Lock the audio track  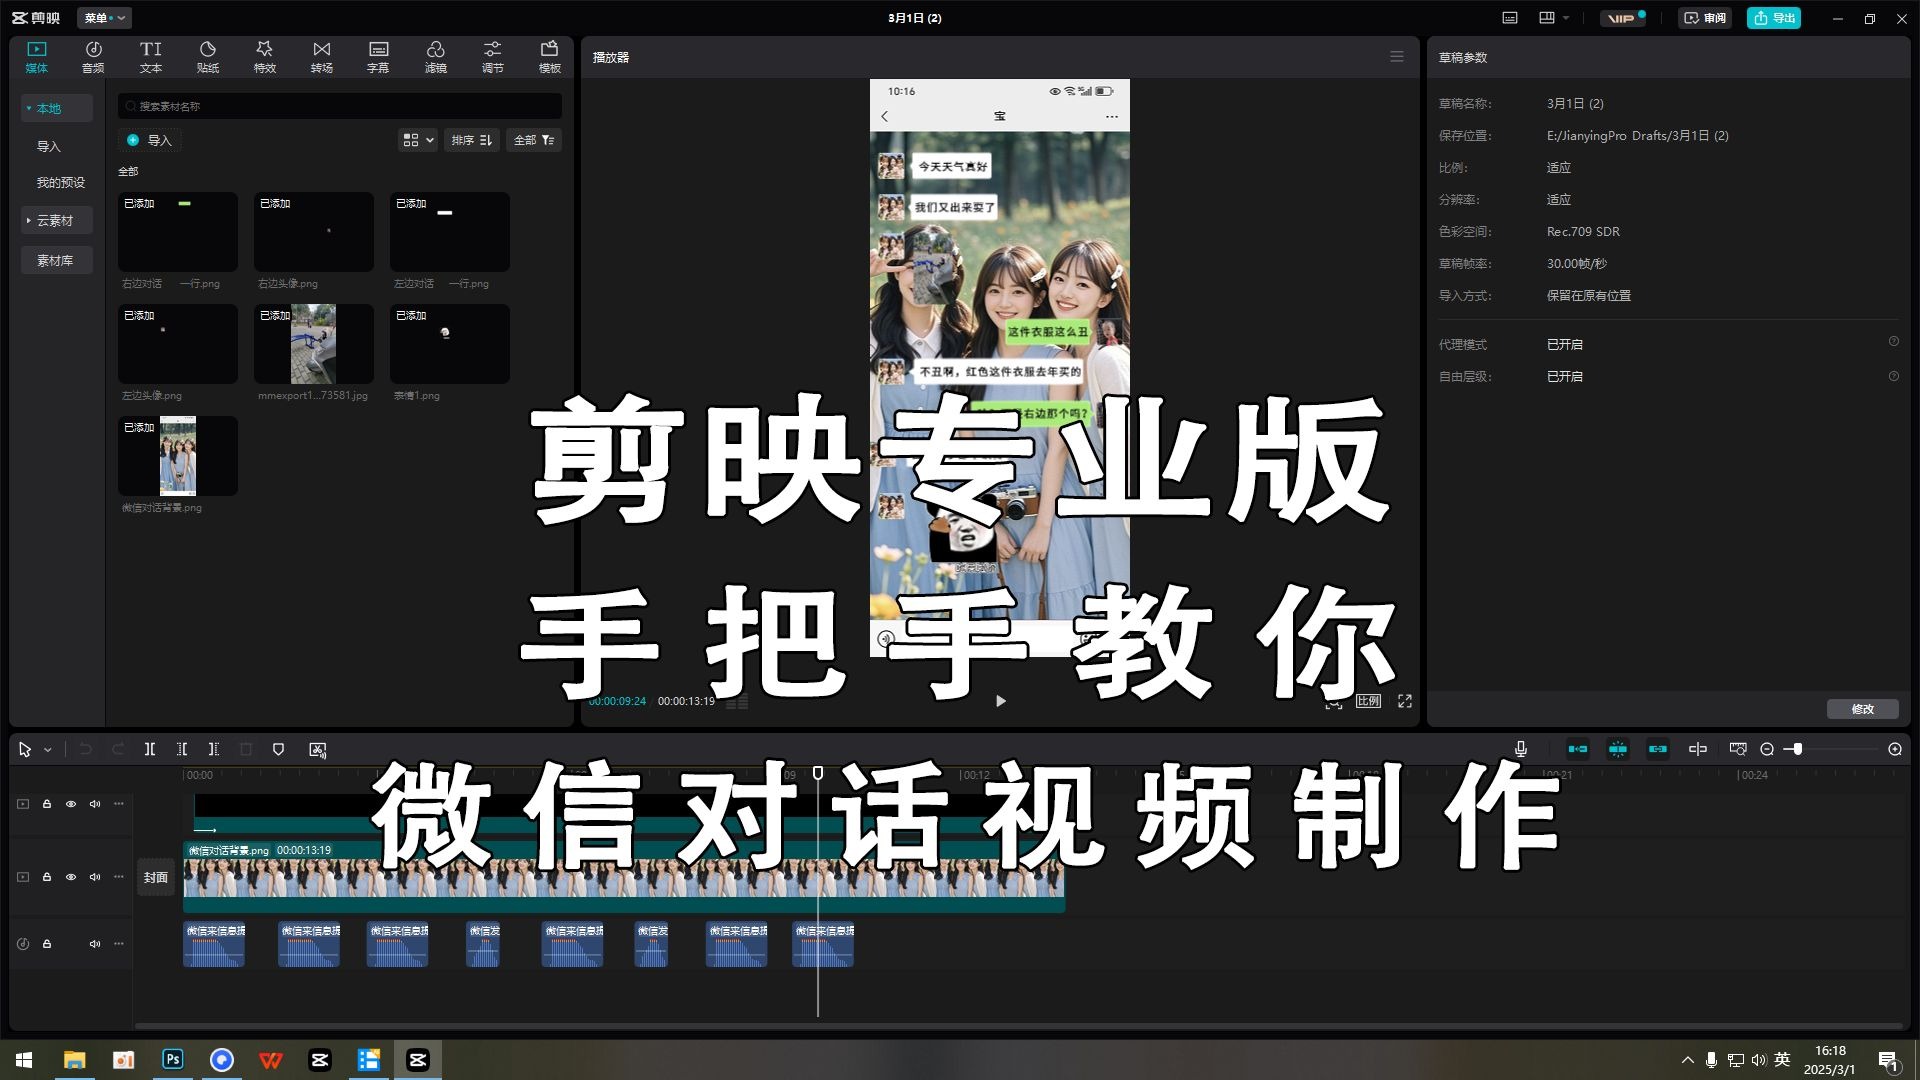[x=47, y=944]
